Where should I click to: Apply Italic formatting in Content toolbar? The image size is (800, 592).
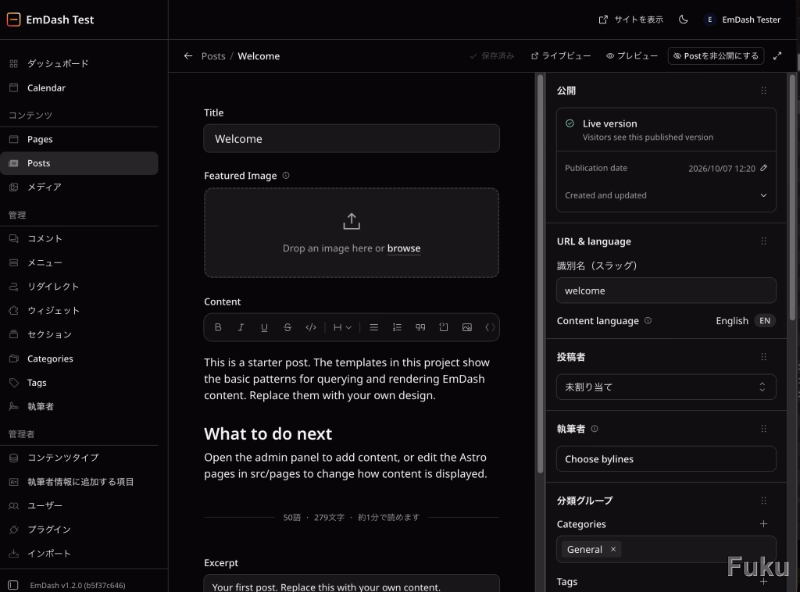(x=241, y=327)
